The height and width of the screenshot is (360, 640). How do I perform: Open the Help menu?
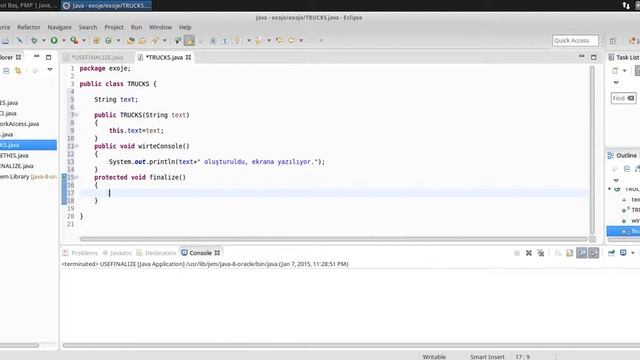point(185,27)
